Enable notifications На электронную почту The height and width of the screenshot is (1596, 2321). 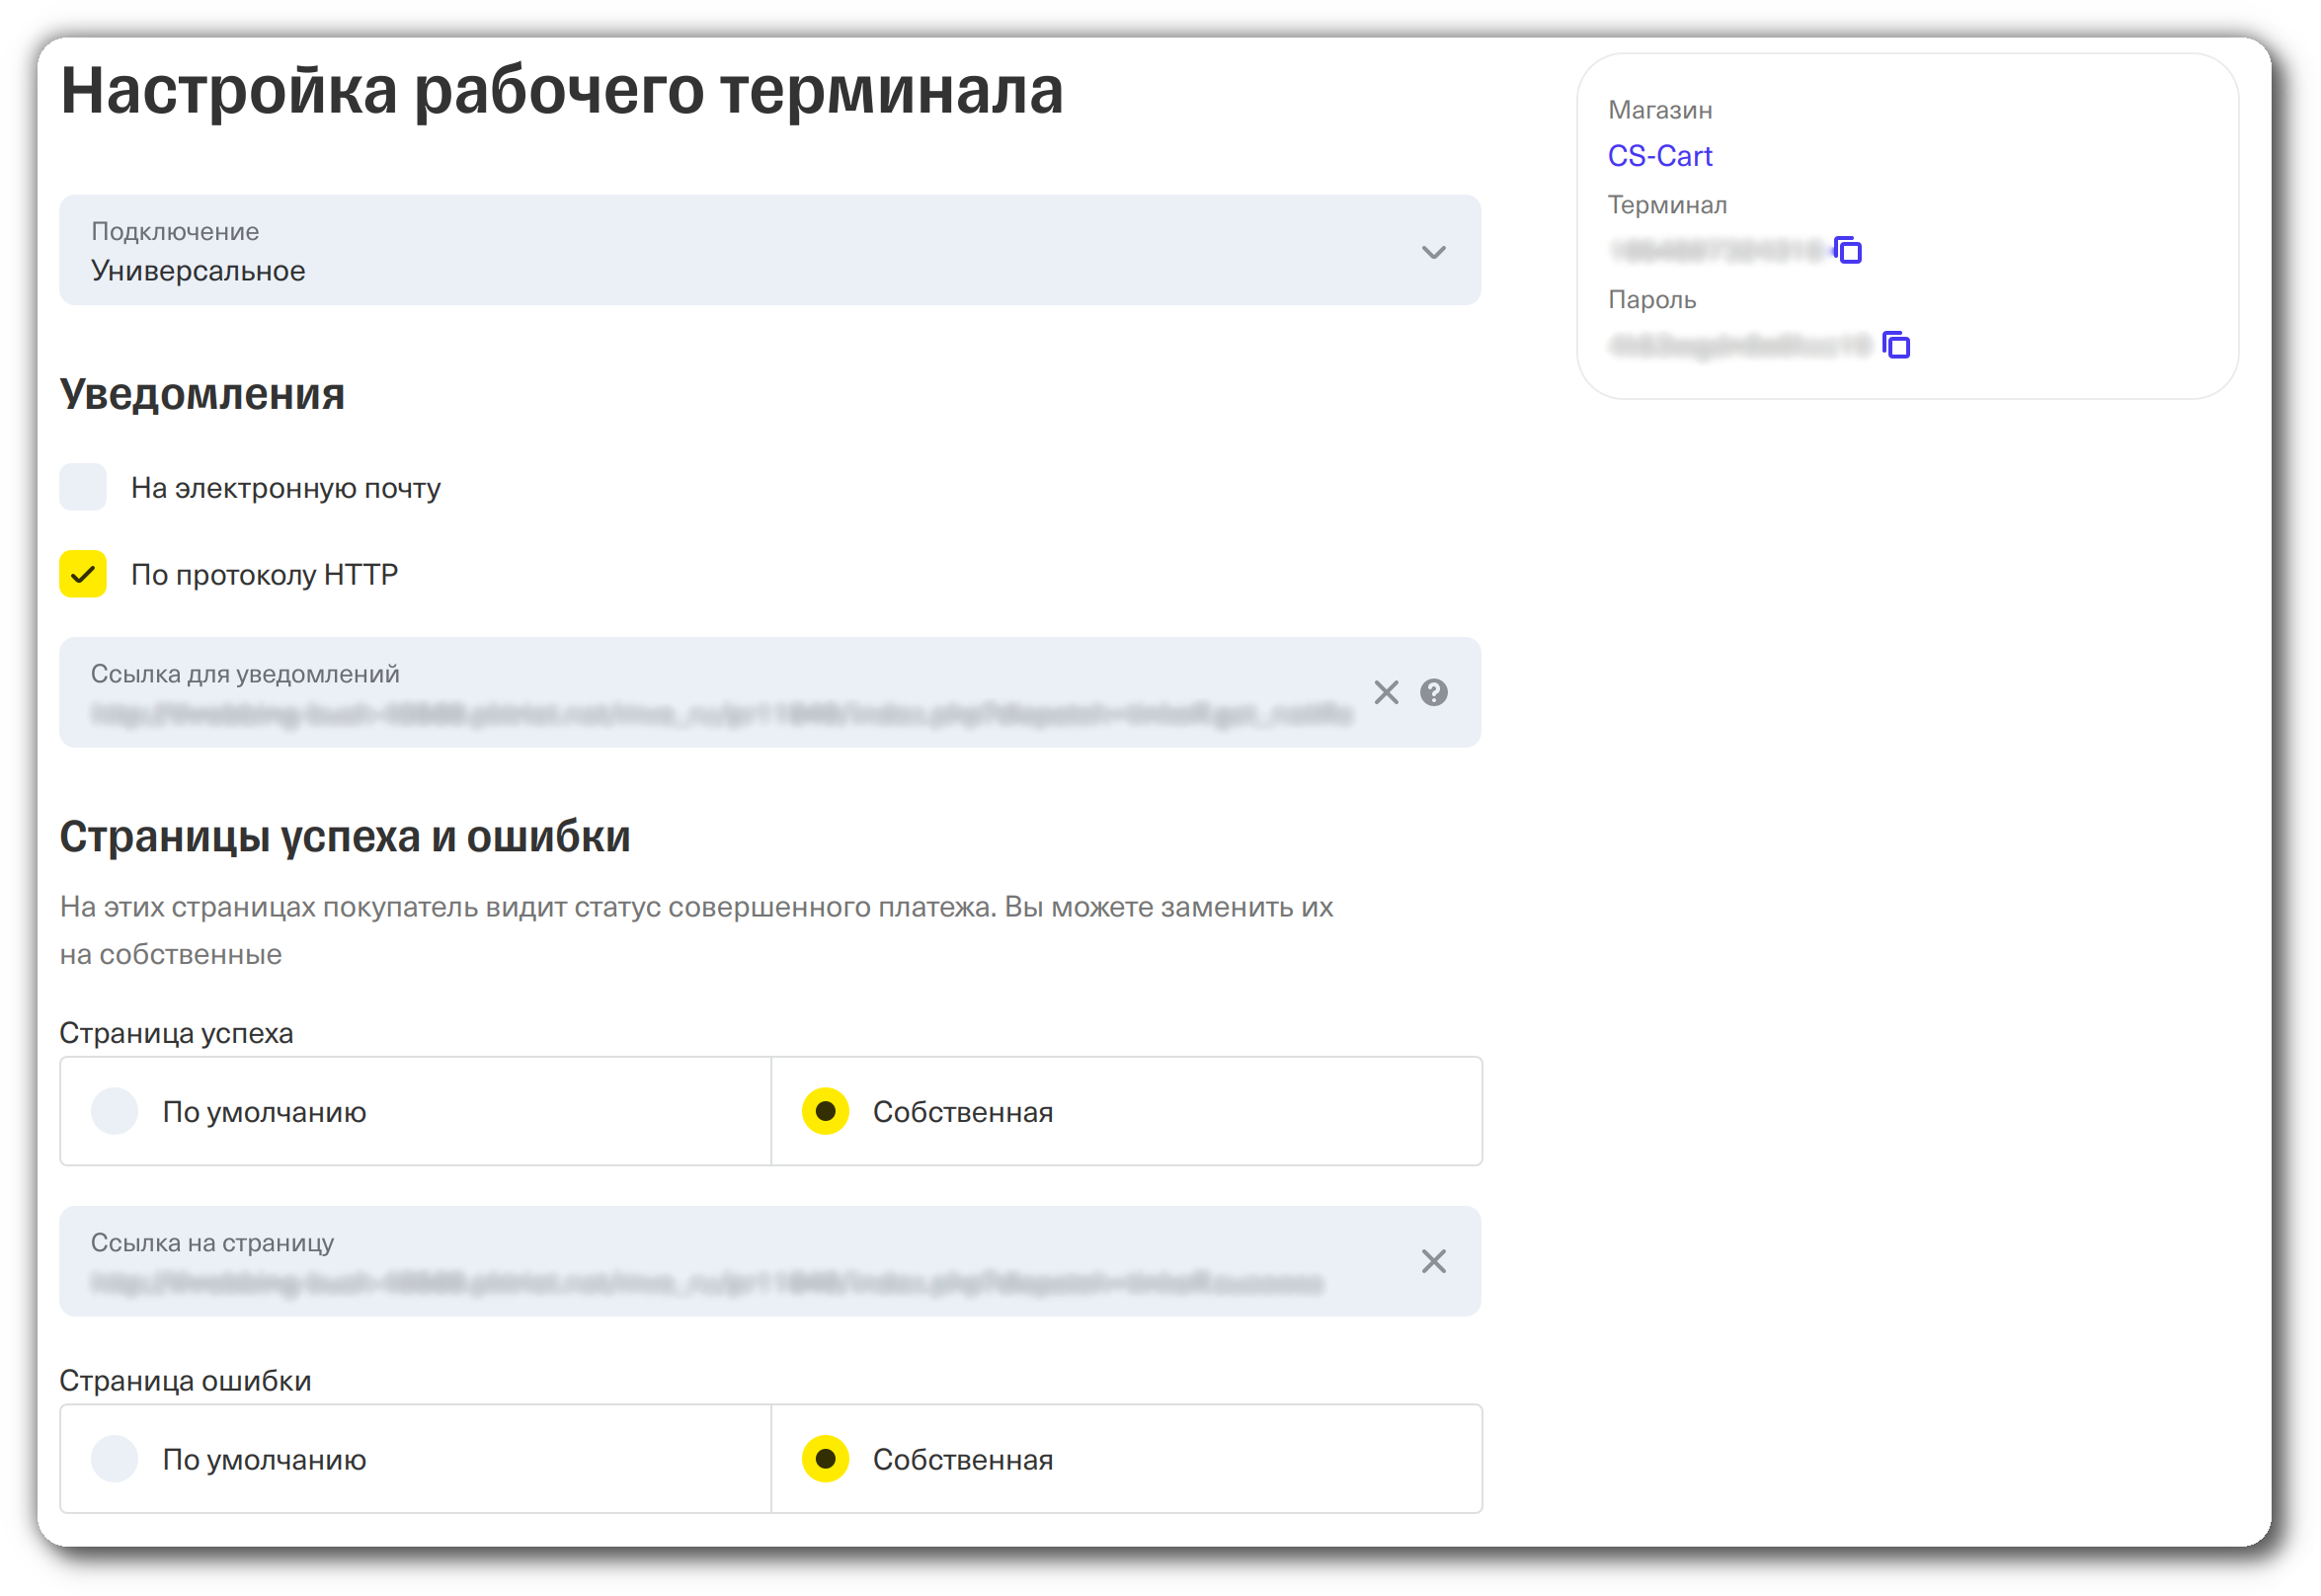(83, 487)
